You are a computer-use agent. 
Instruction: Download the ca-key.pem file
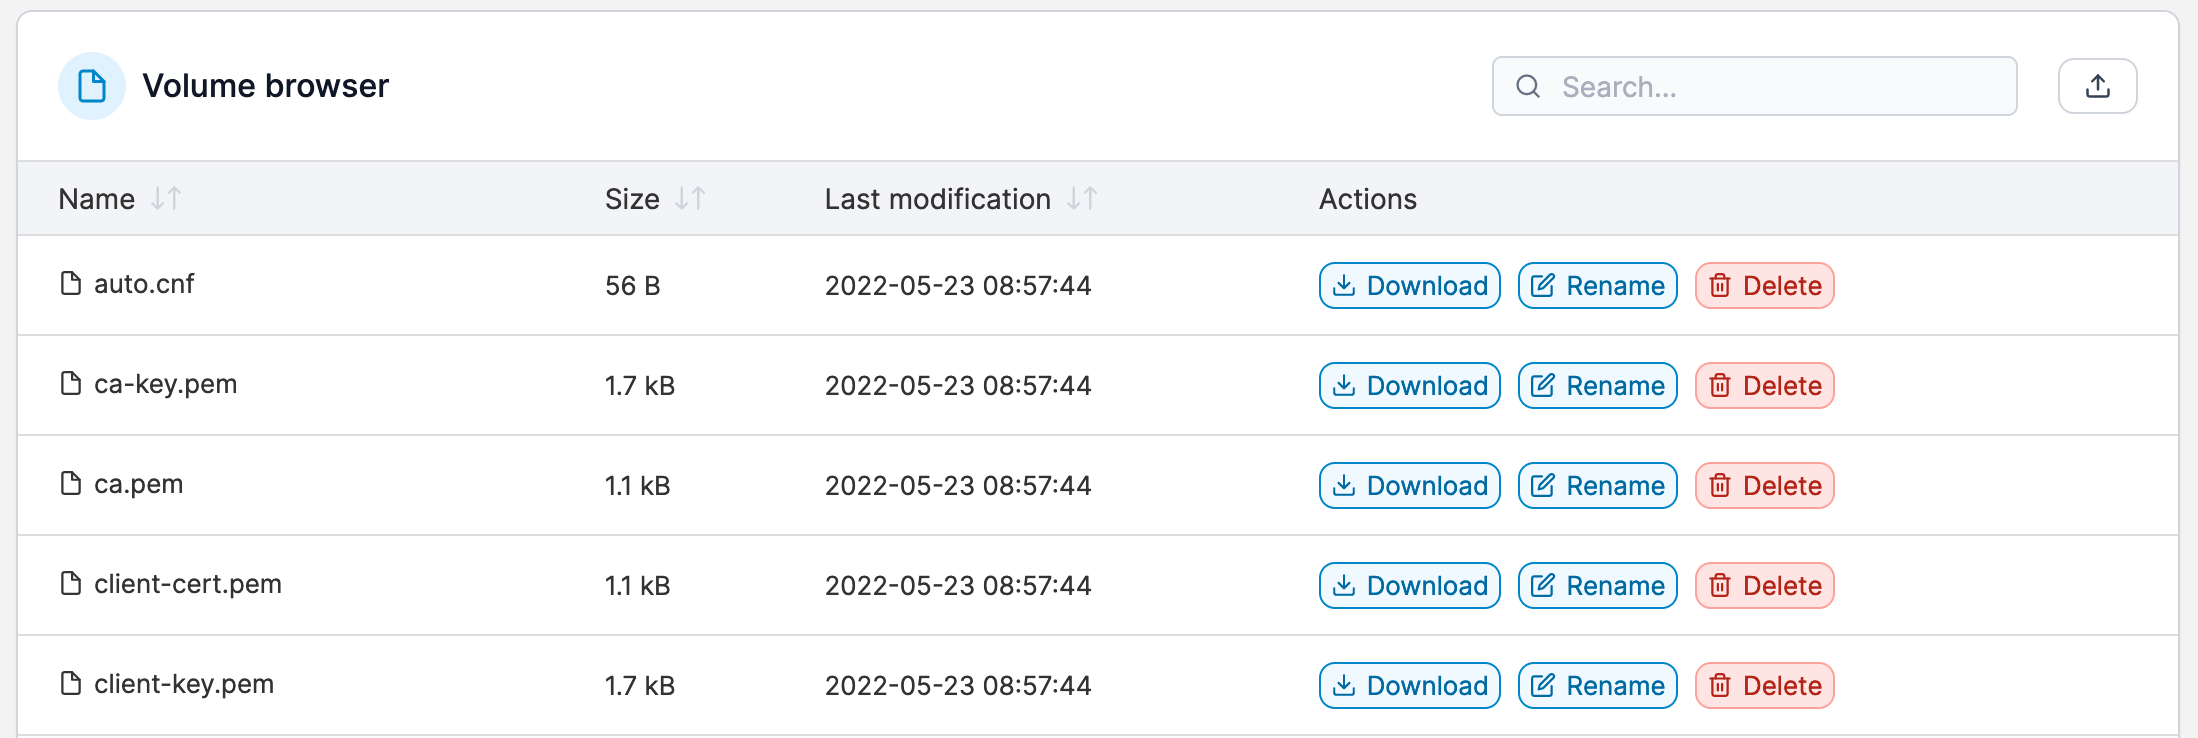tap(1409, 385)
